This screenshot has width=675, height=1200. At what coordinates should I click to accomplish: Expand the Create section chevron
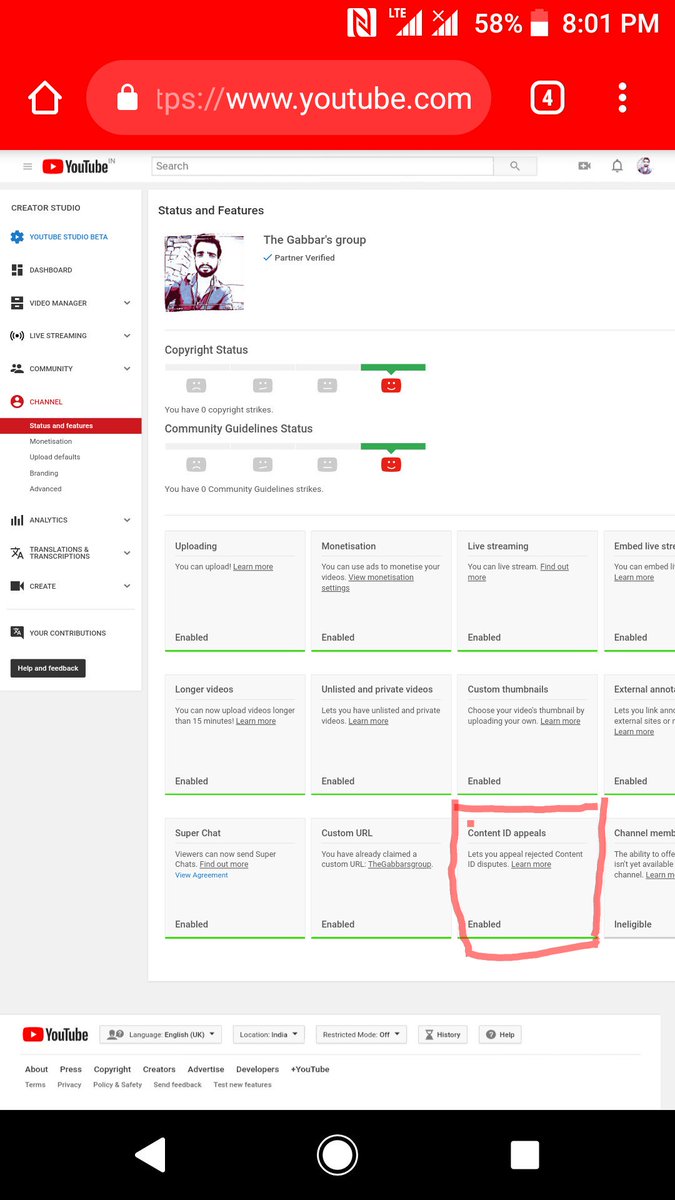point(127,586)
